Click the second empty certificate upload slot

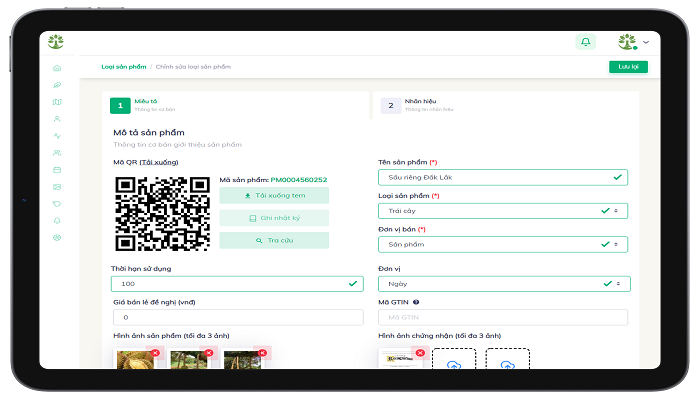508,359
